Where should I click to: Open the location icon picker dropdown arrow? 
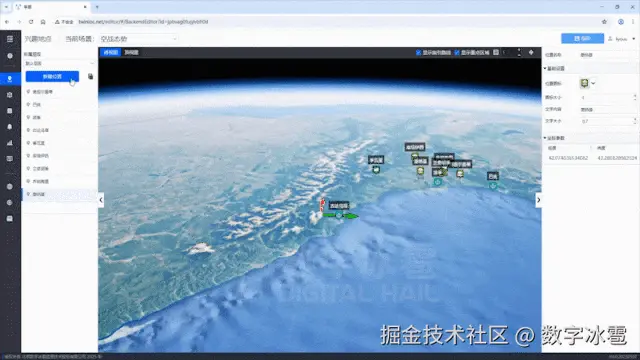pos(593,83)
